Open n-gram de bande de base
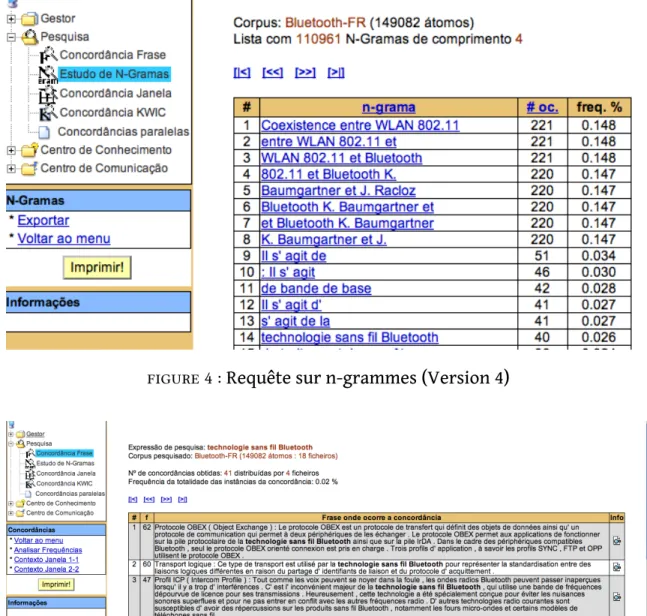 316,288
